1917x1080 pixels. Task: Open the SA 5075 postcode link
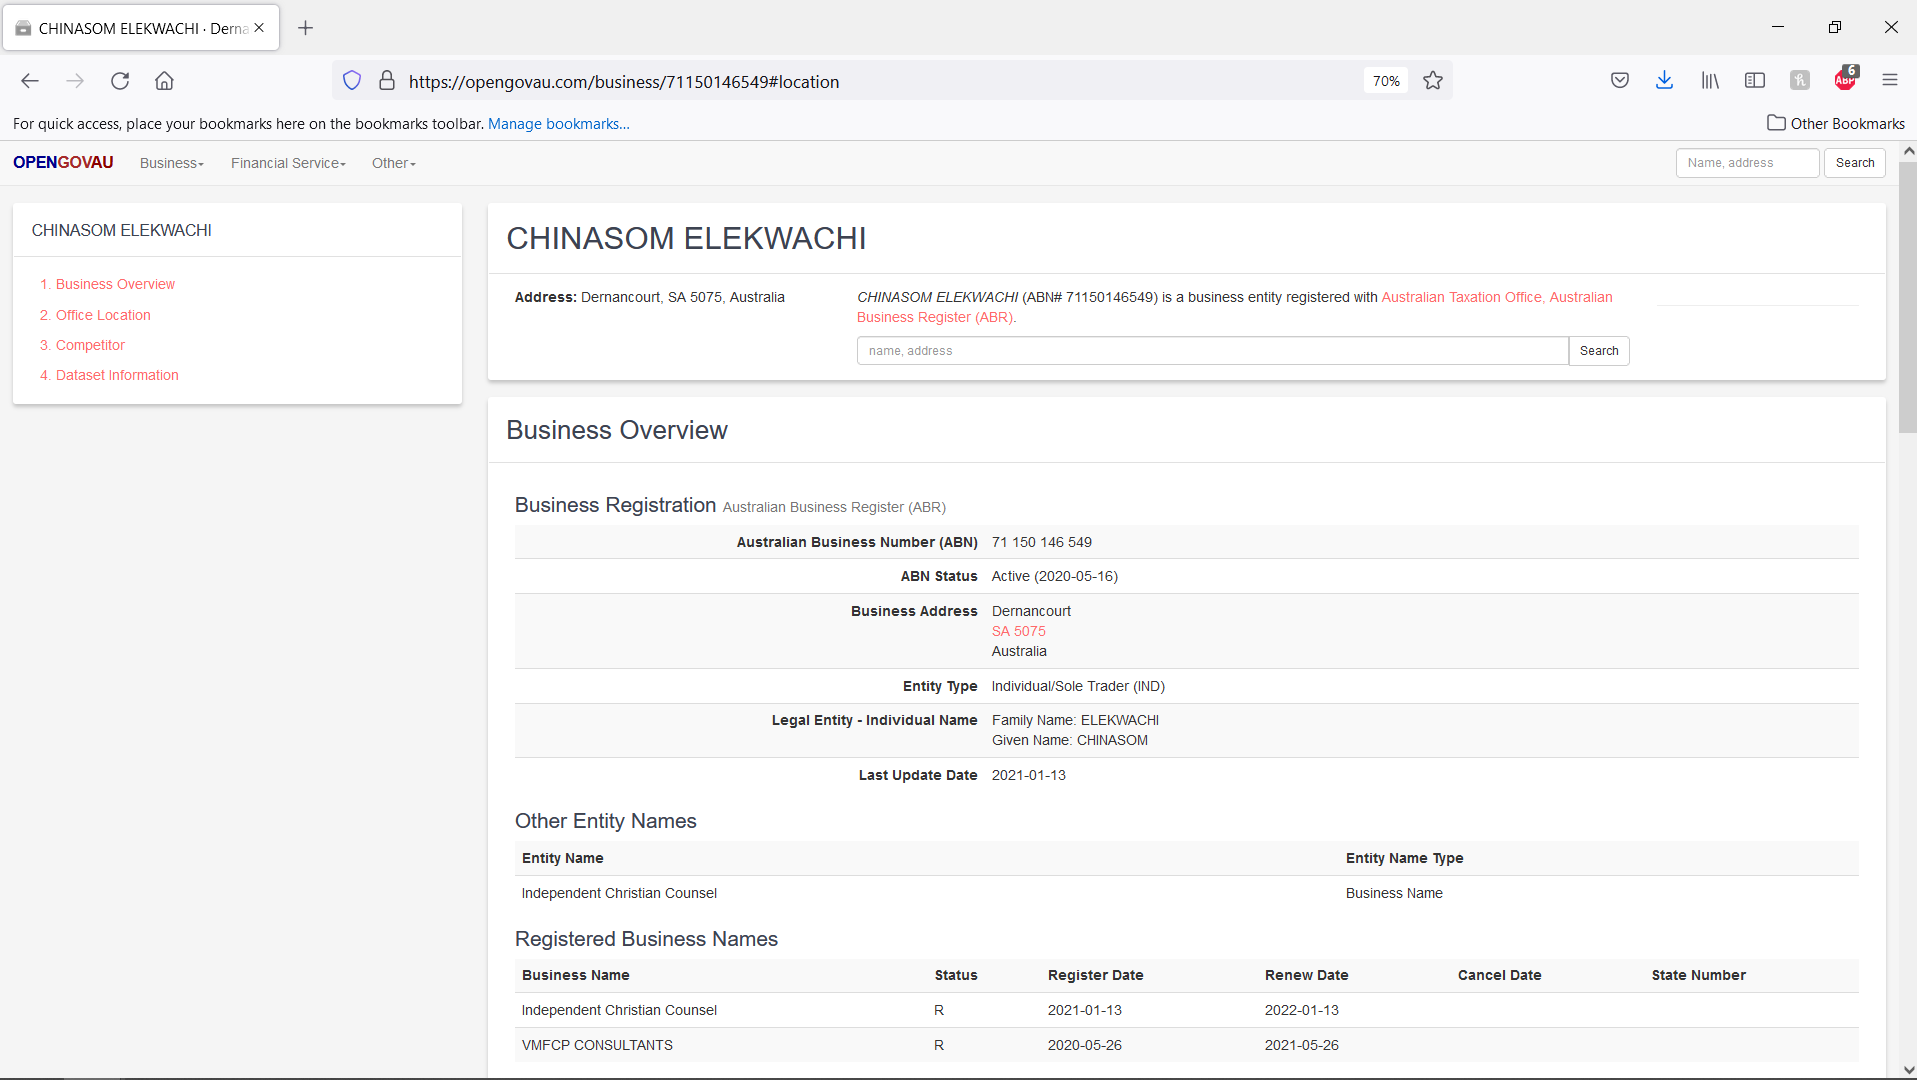(x=1018, y=631)
